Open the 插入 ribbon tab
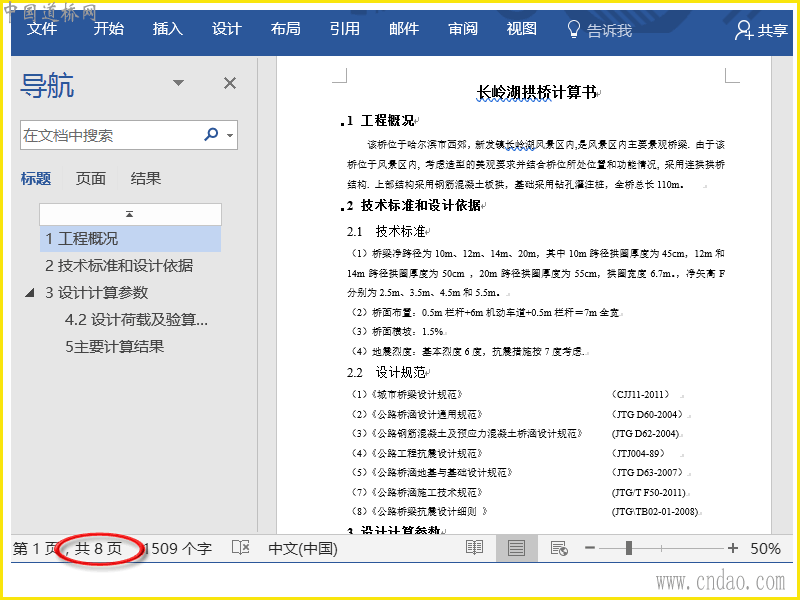 [x=167, y=29]
